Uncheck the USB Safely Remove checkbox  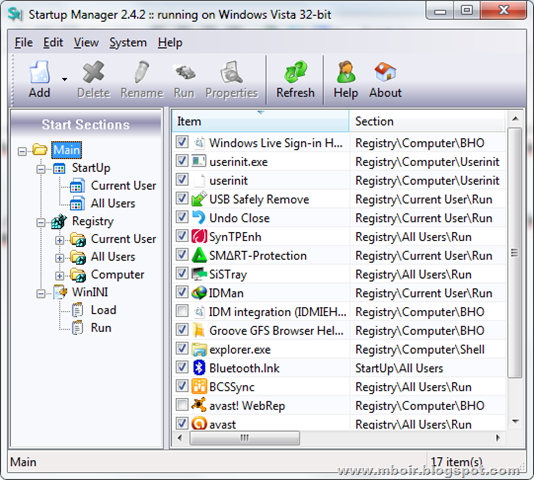(182, 198)
